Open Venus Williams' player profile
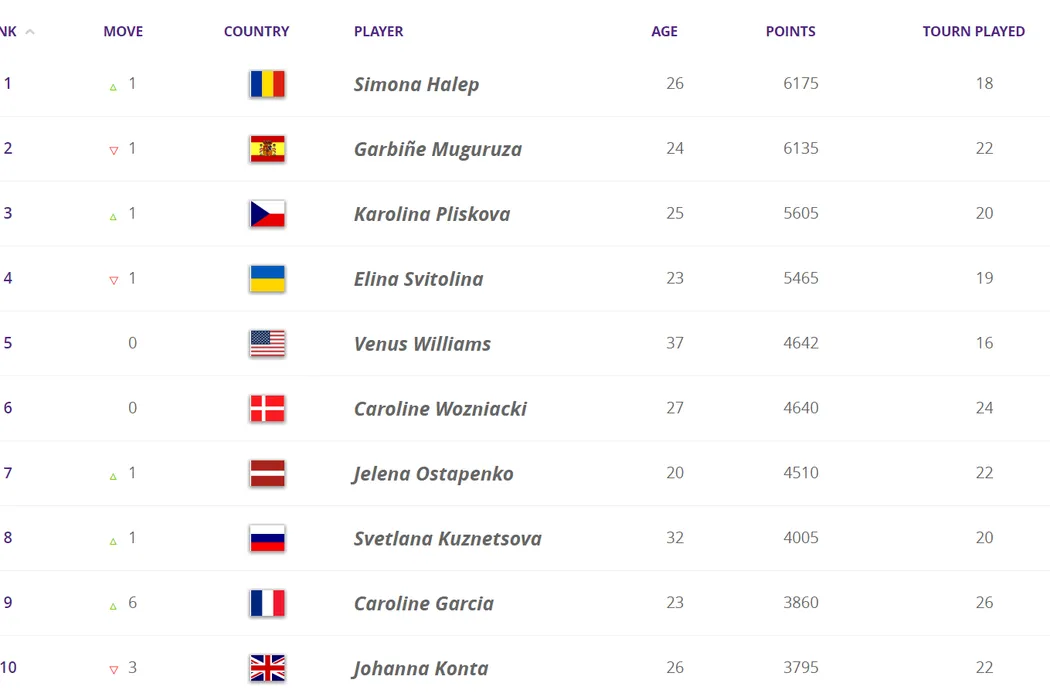The image size is (1050, 700). pyautogui.click(x=422, y=345)
